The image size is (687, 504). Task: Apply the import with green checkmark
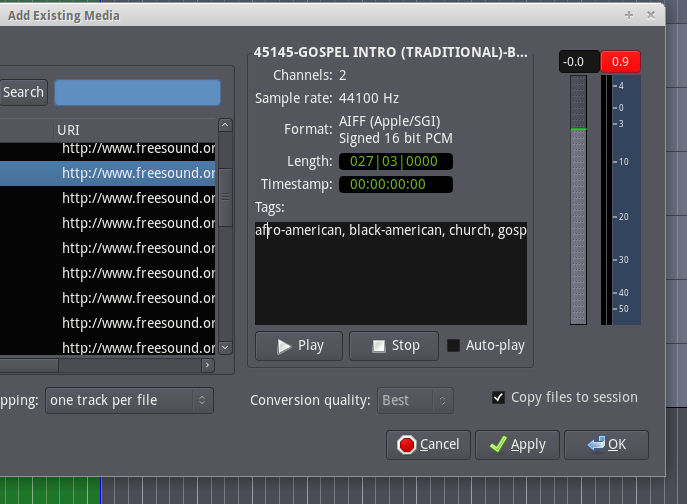(517, 444)
